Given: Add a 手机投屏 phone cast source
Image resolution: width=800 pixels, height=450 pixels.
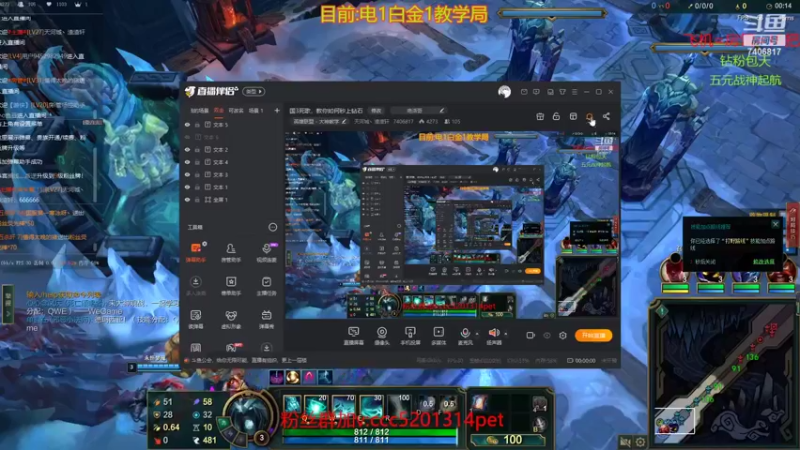Looking at the screenshot, I should [x=410, y=336].
